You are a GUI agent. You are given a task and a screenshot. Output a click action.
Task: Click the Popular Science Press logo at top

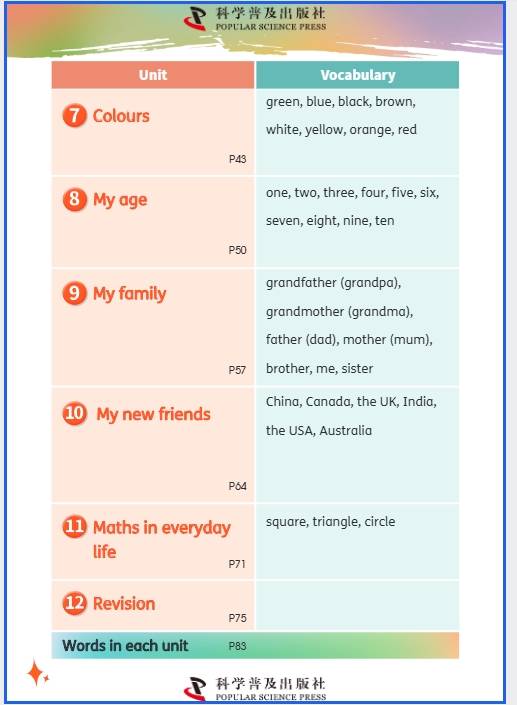pos(255,19)
